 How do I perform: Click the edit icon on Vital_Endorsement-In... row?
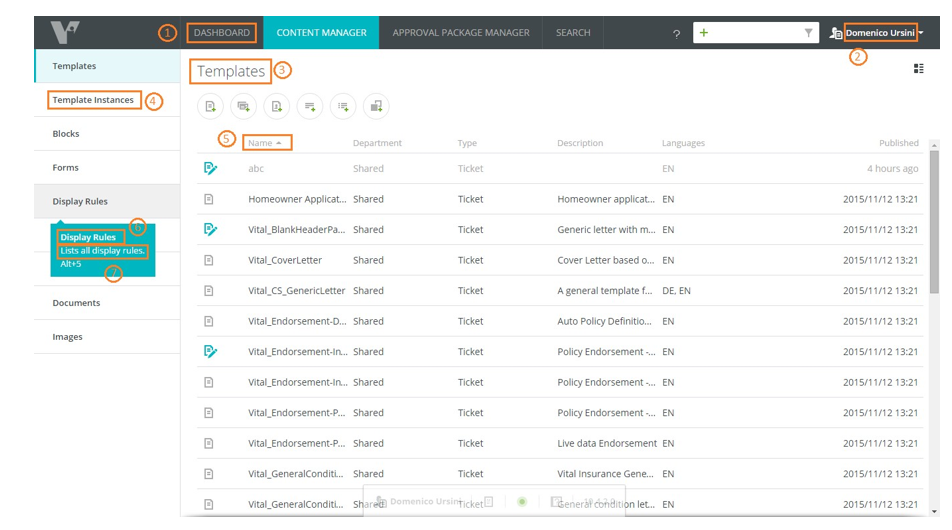pyautogui.click(x=210, y=352)
